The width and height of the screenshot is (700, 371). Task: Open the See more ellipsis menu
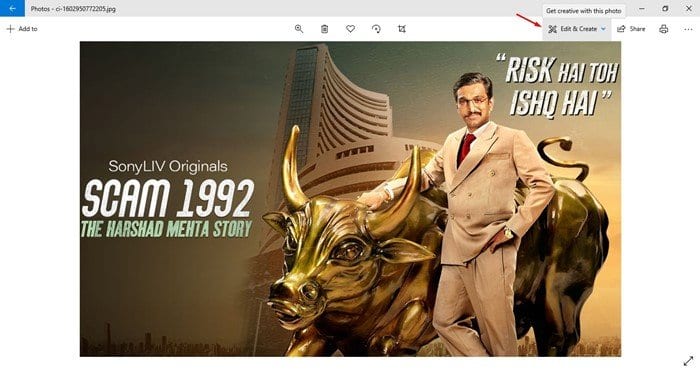tap(688, 29)
